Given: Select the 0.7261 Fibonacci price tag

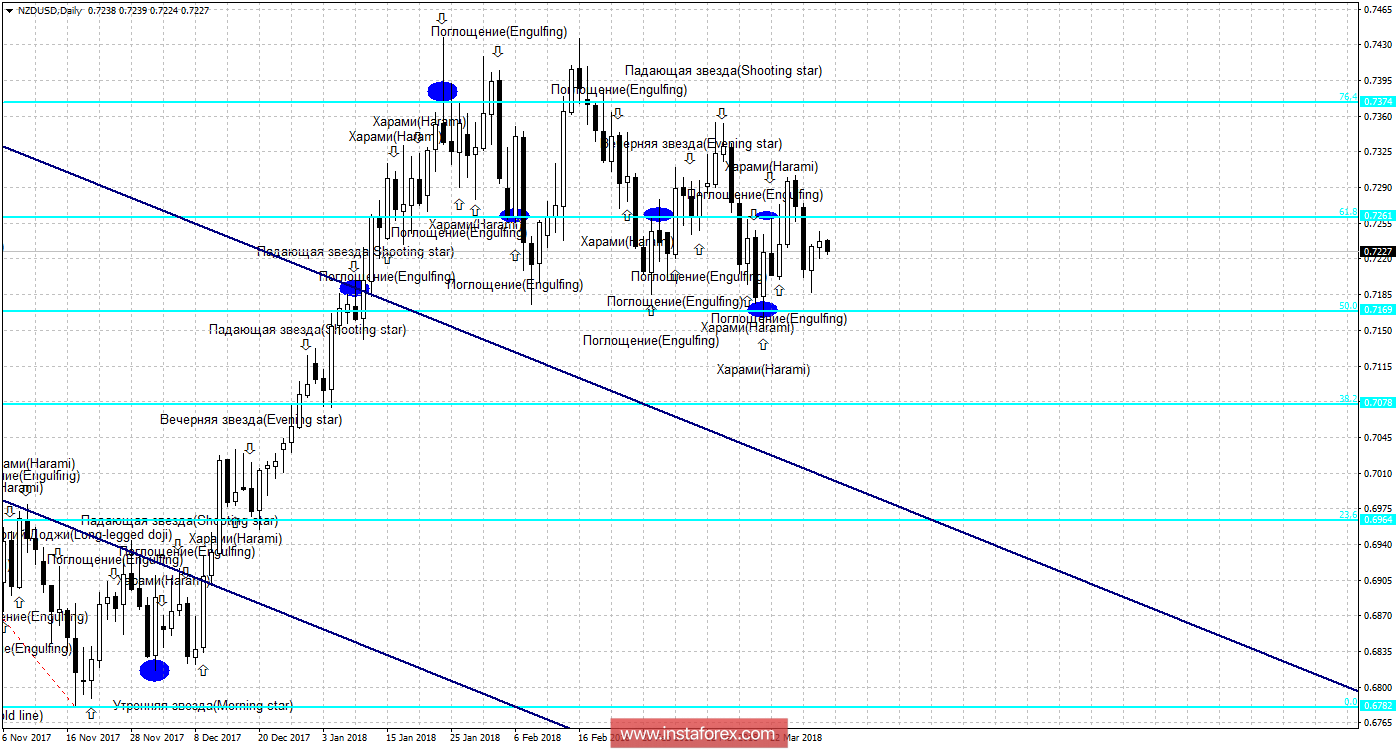Looking at the screenshot, I should [1379, 216].
